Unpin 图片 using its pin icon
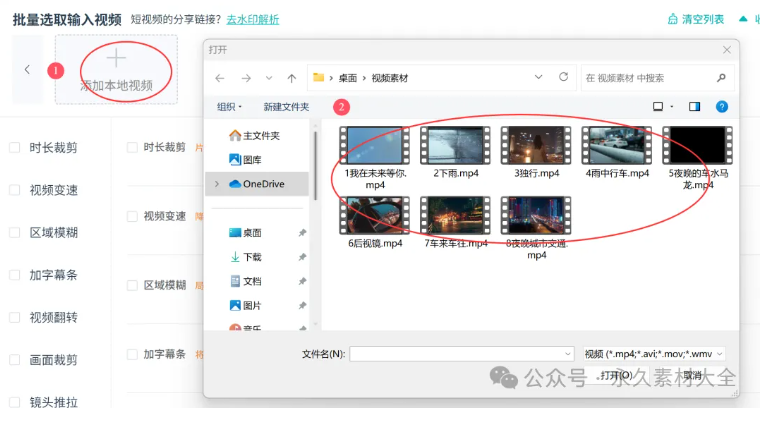Image resolution: width=762 pixels, height=435 pixels. pos(302,306)
